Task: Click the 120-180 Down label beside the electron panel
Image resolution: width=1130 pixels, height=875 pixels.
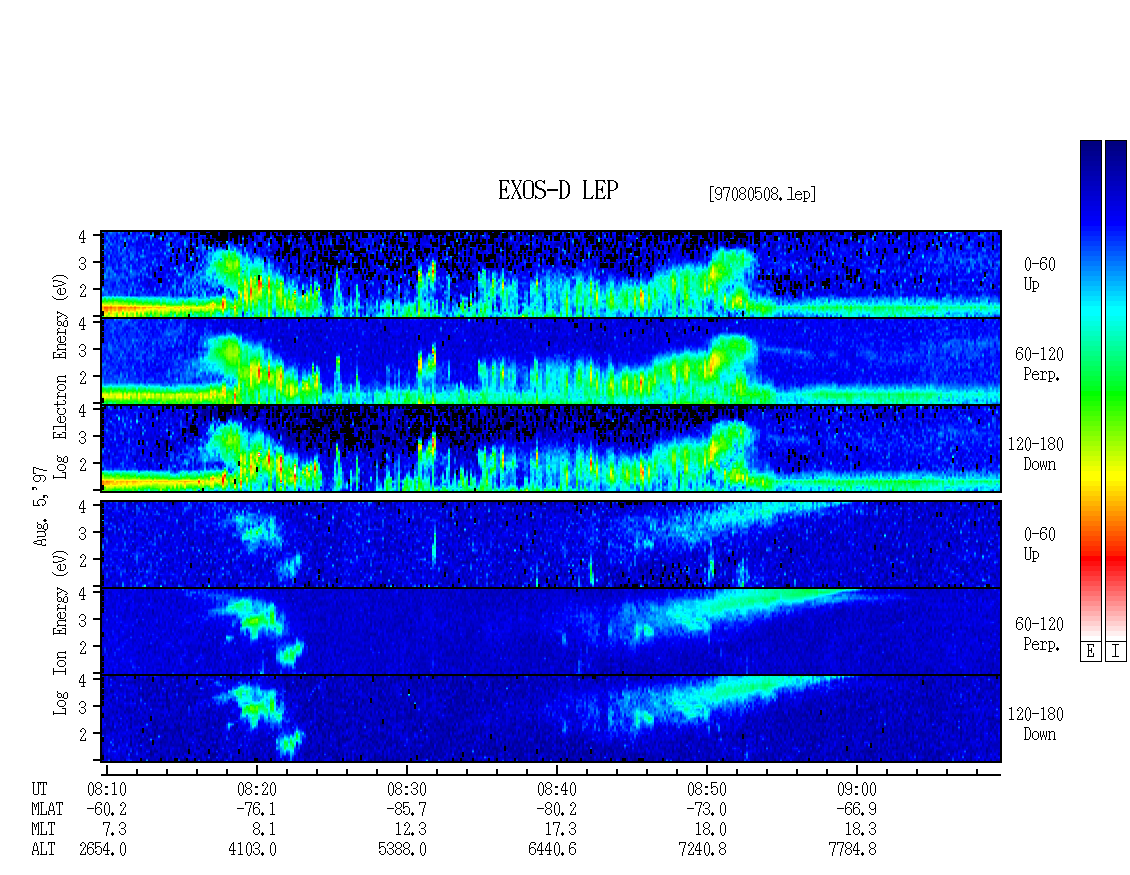Action: click(1036, 454)
